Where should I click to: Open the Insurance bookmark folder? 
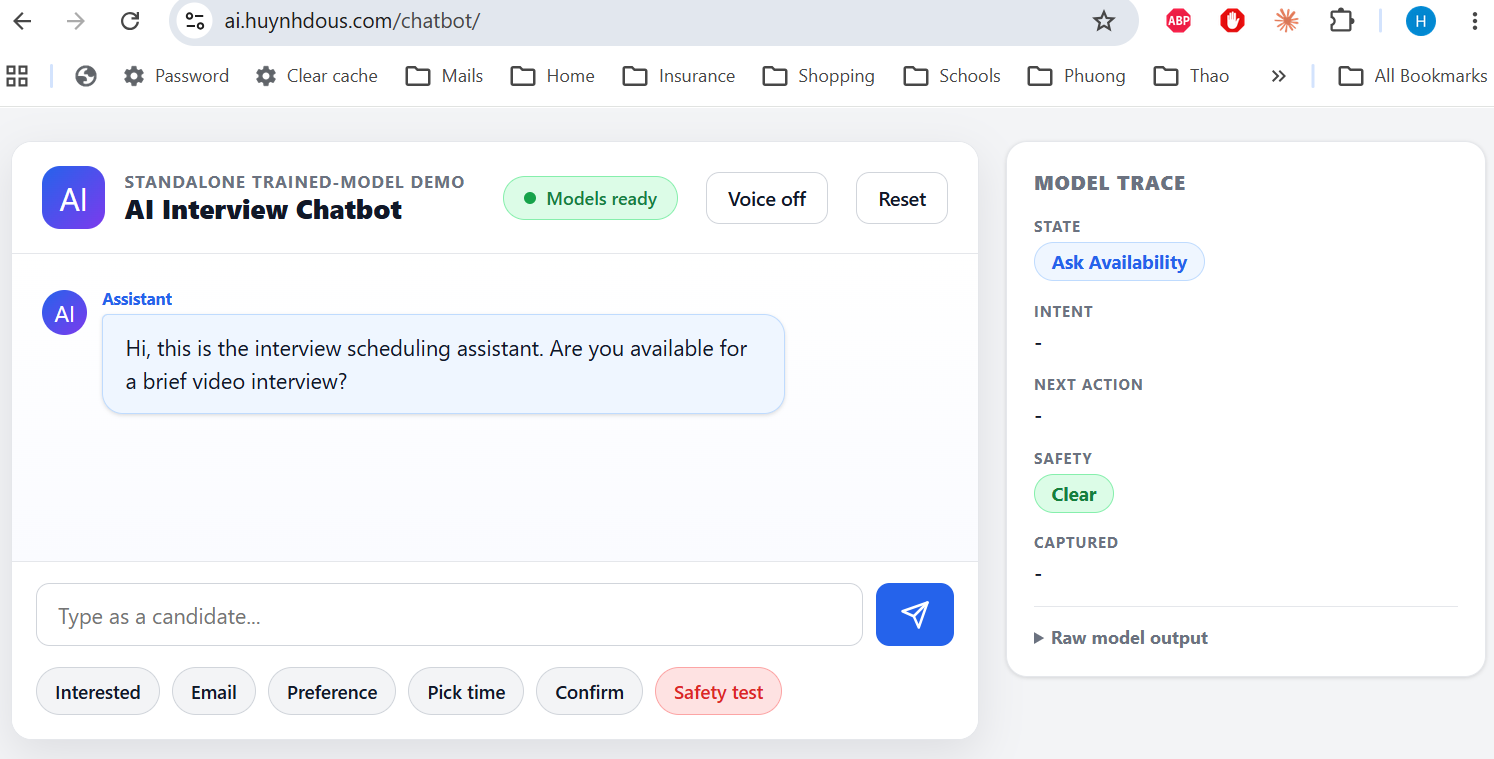(678, 76)
